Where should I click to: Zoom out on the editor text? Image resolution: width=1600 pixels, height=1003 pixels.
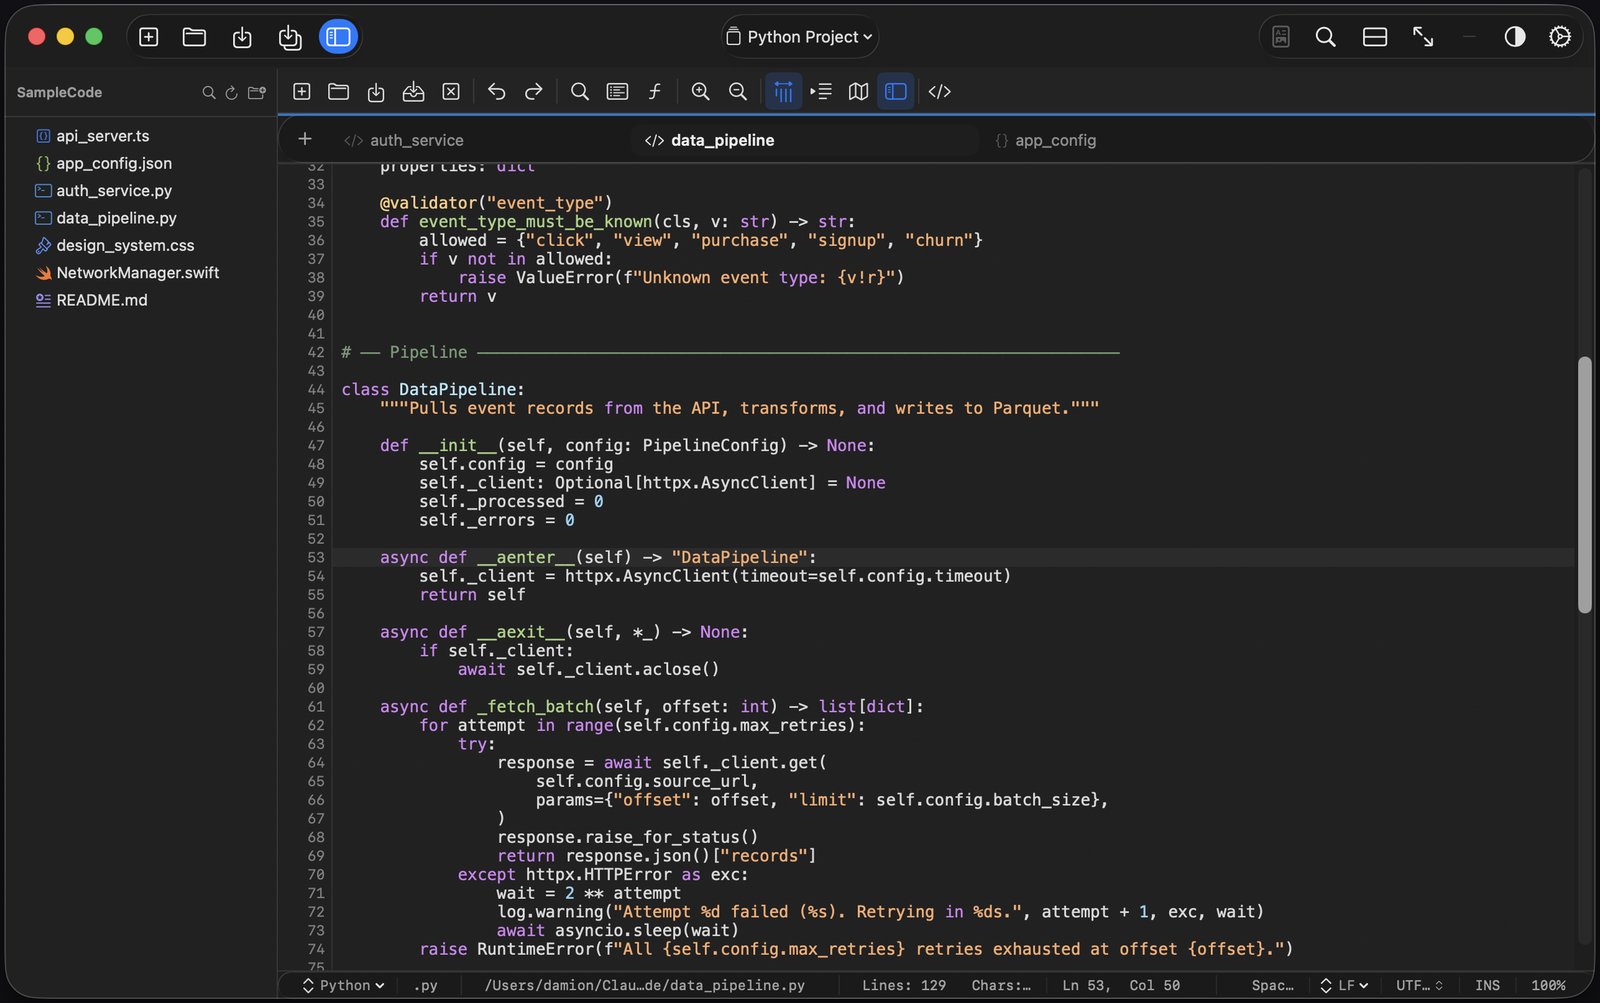pyautogui.click(x=738, y=92)
